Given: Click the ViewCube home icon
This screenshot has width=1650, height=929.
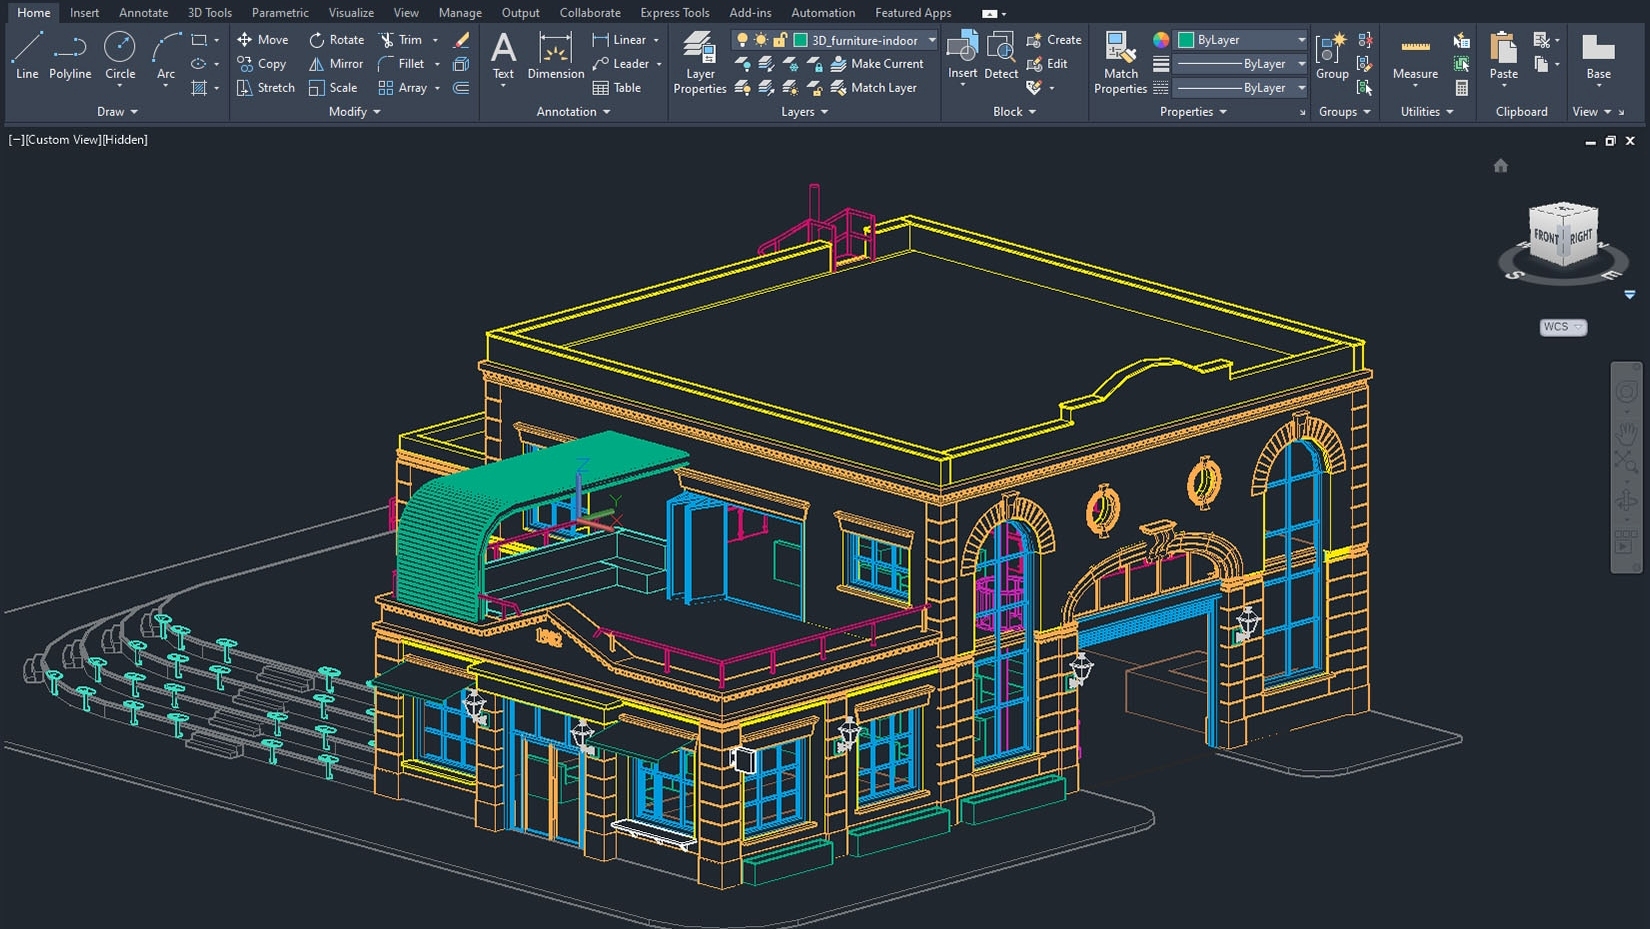Looking at the screenshot, I should pos(1500,166).
